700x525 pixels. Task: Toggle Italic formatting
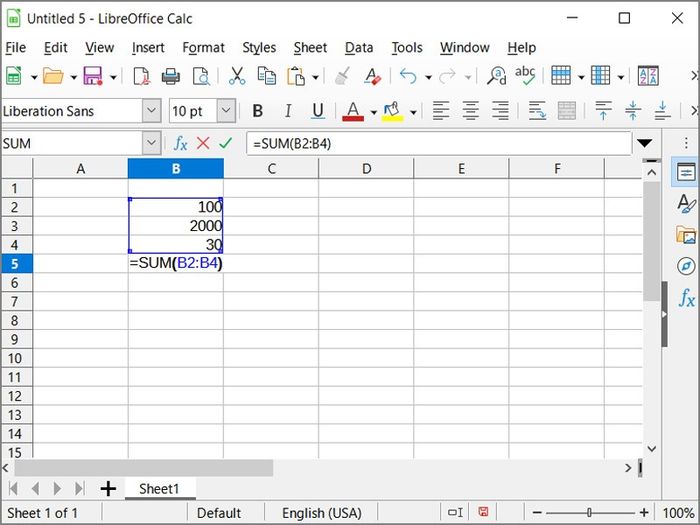tap(288, 111)
